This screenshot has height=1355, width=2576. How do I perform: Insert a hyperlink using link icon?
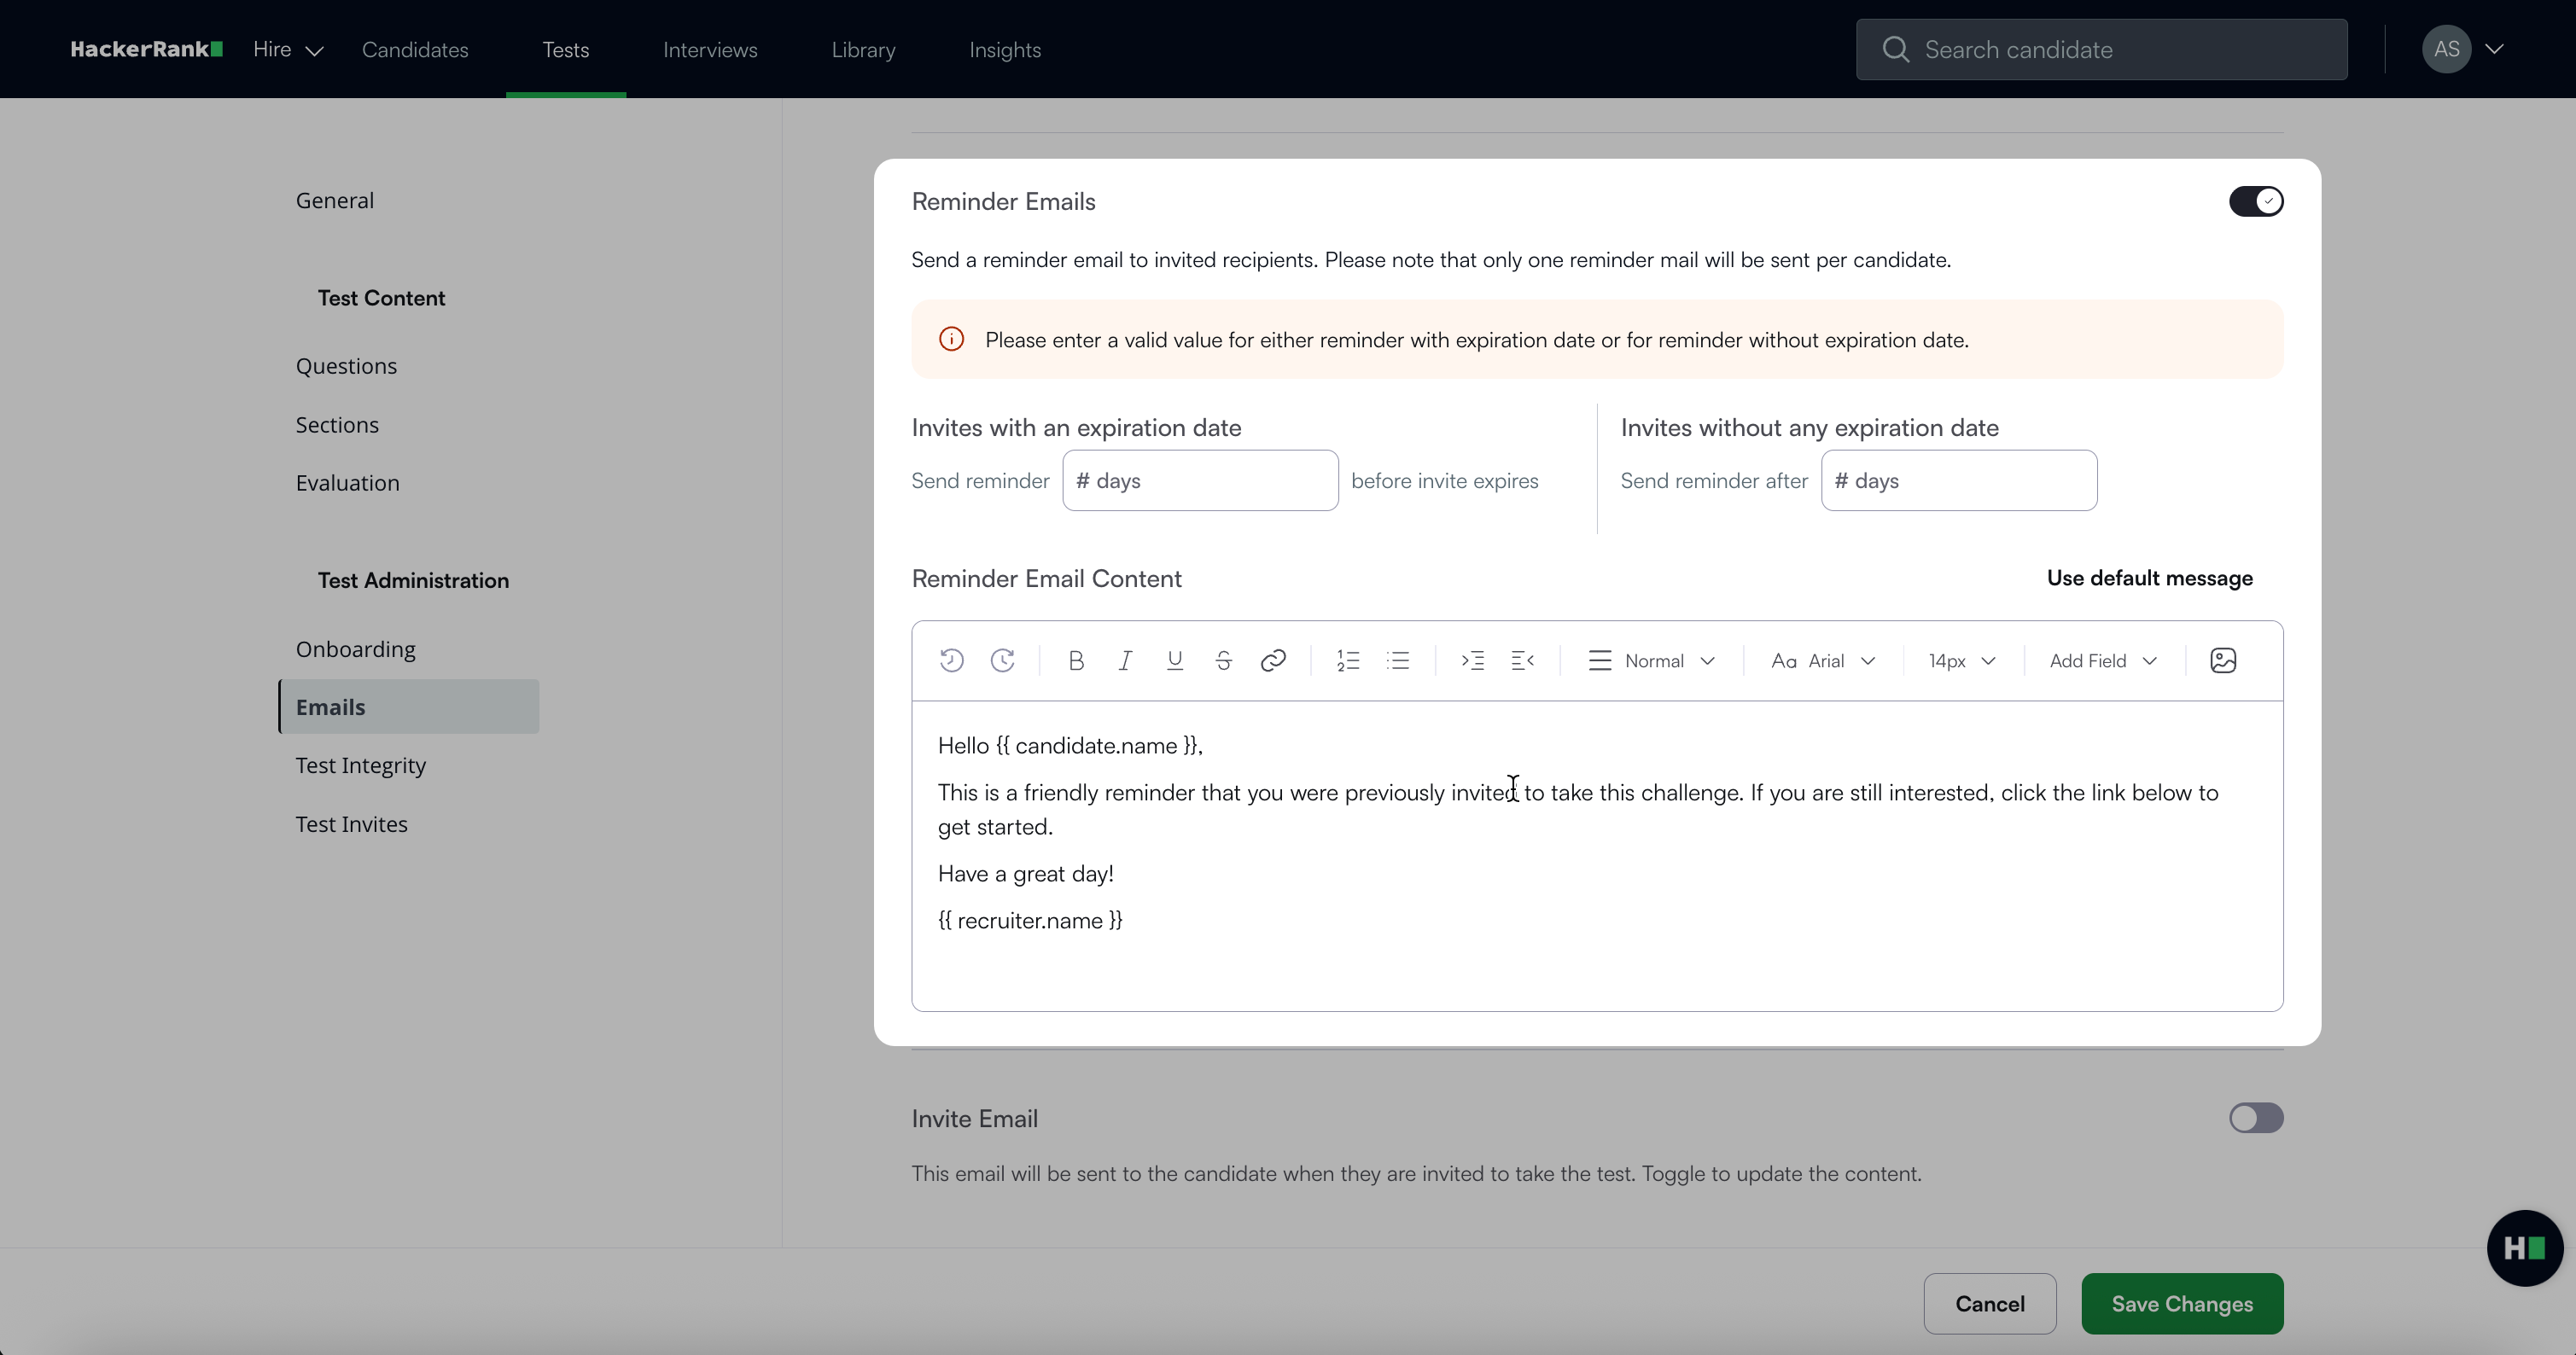pyautogui.click(x=1272, y=661)
